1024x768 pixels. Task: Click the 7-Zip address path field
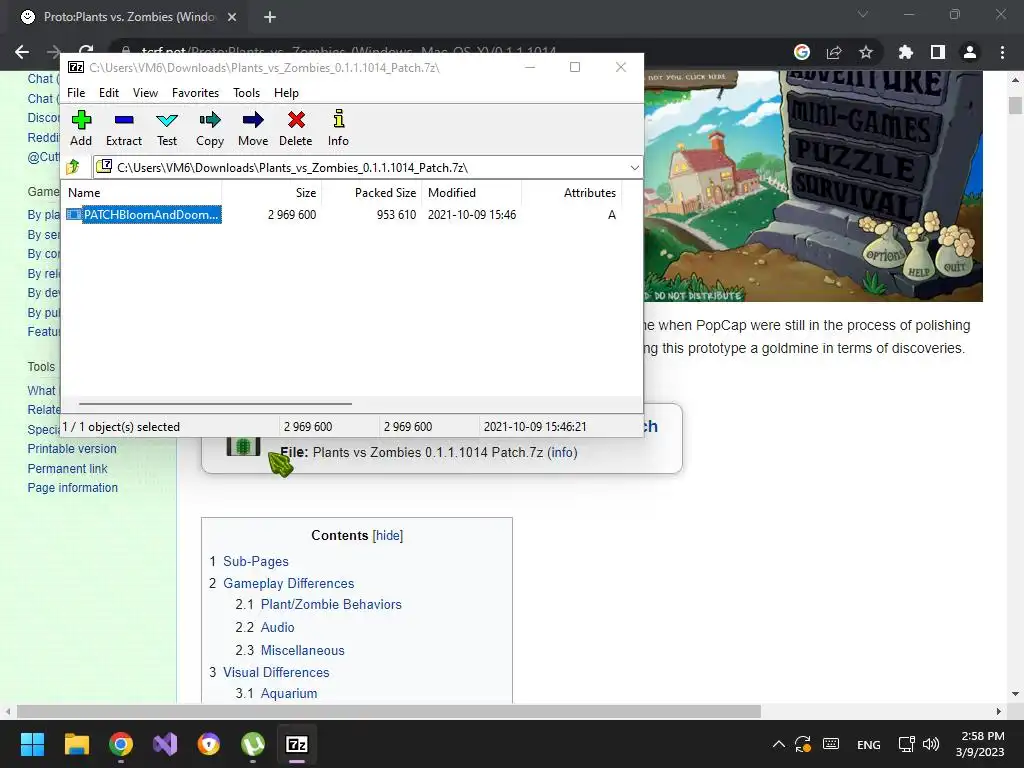[367, 168]
